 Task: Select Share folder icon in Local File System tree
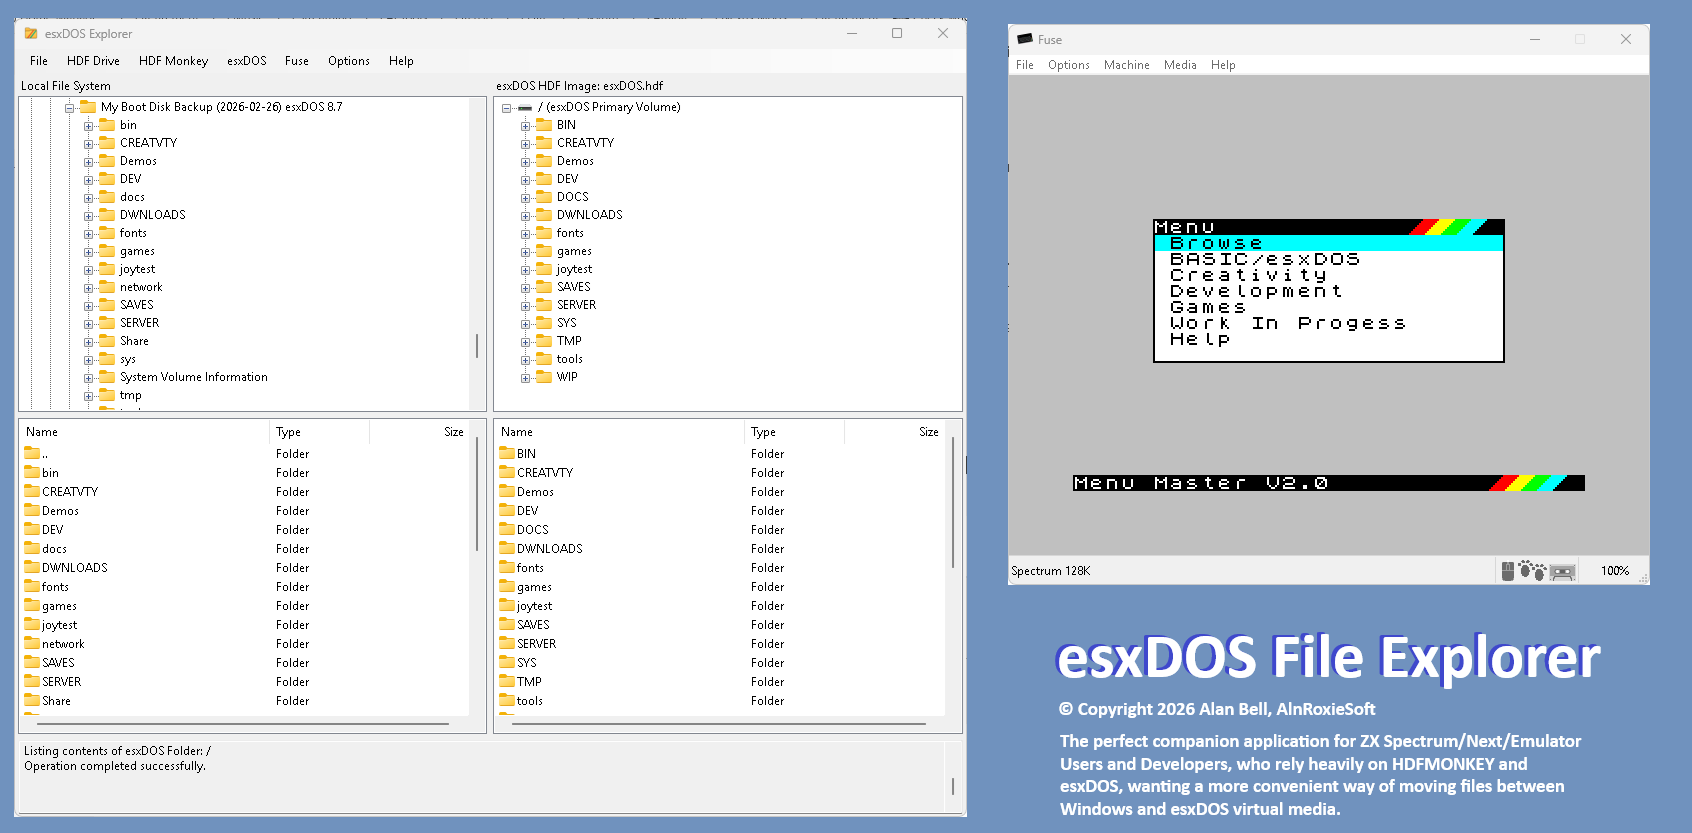pos(107,340)
